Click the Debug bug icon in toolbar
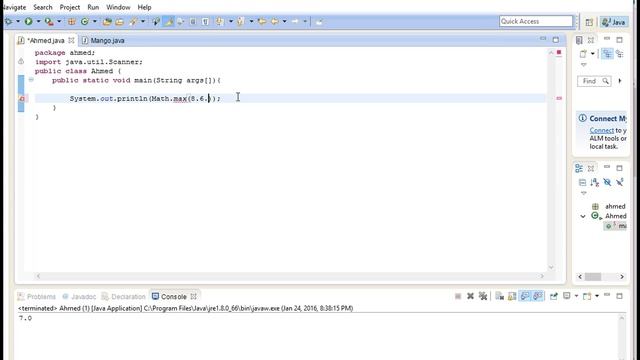 pyautogui.click(x=8, y=22)
